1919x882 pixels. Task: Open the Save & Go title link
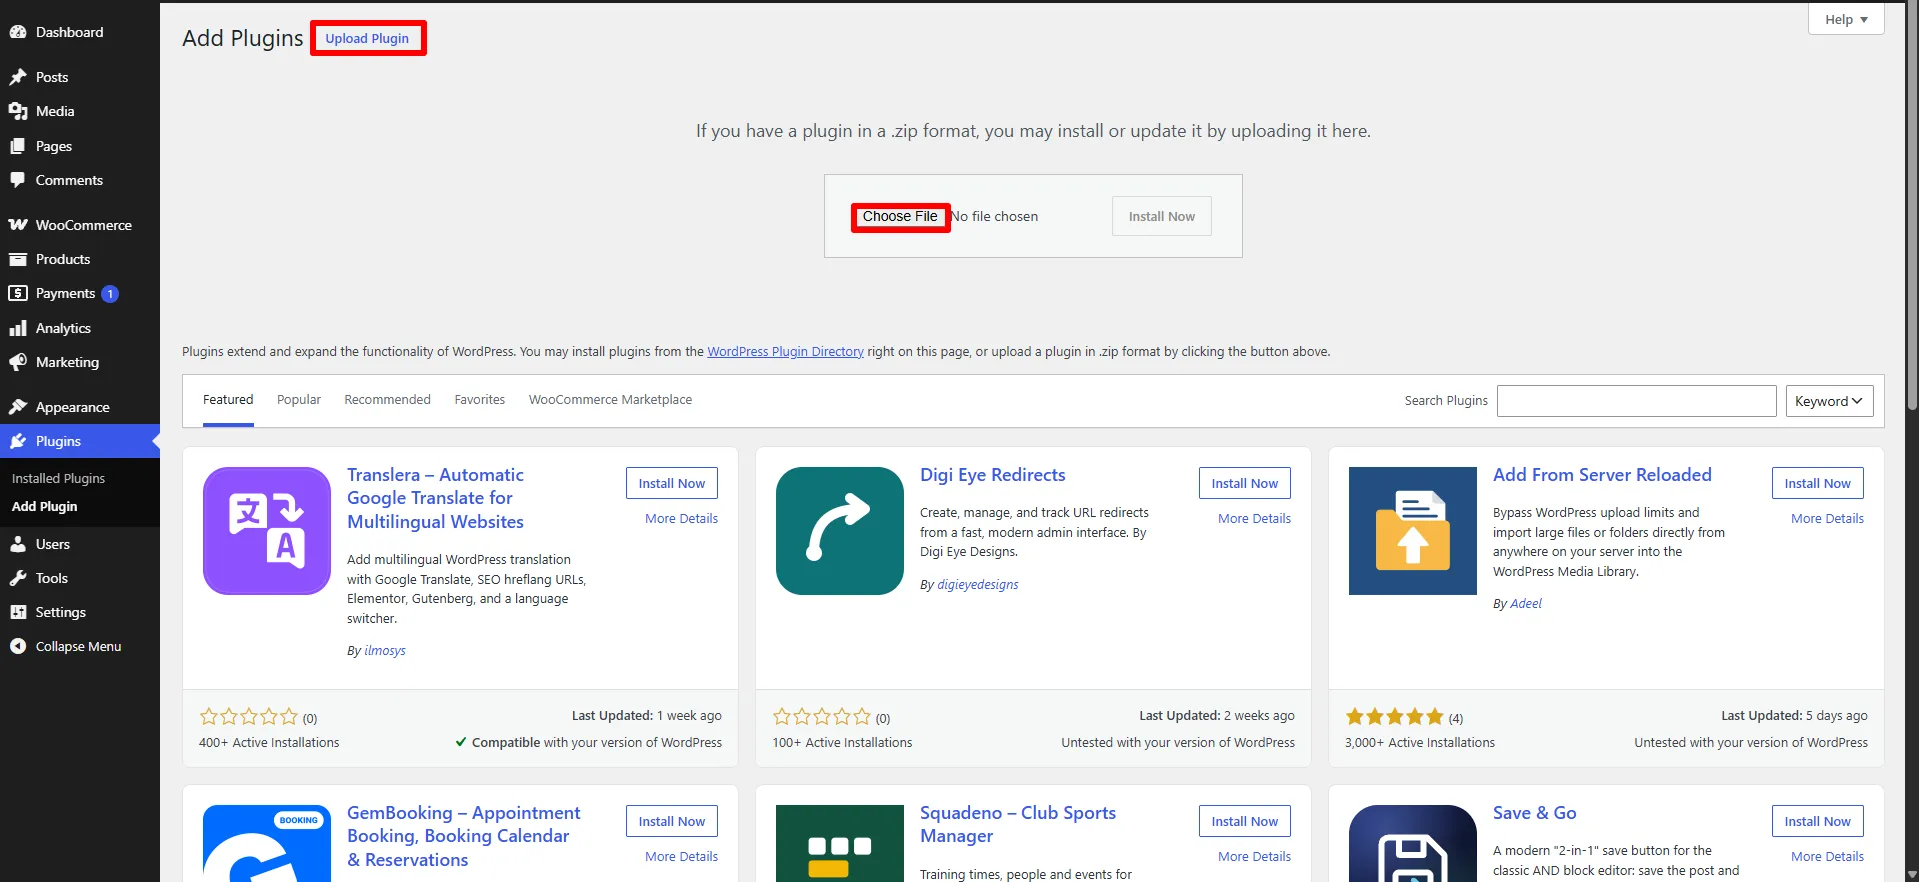tap(1535, 813)
